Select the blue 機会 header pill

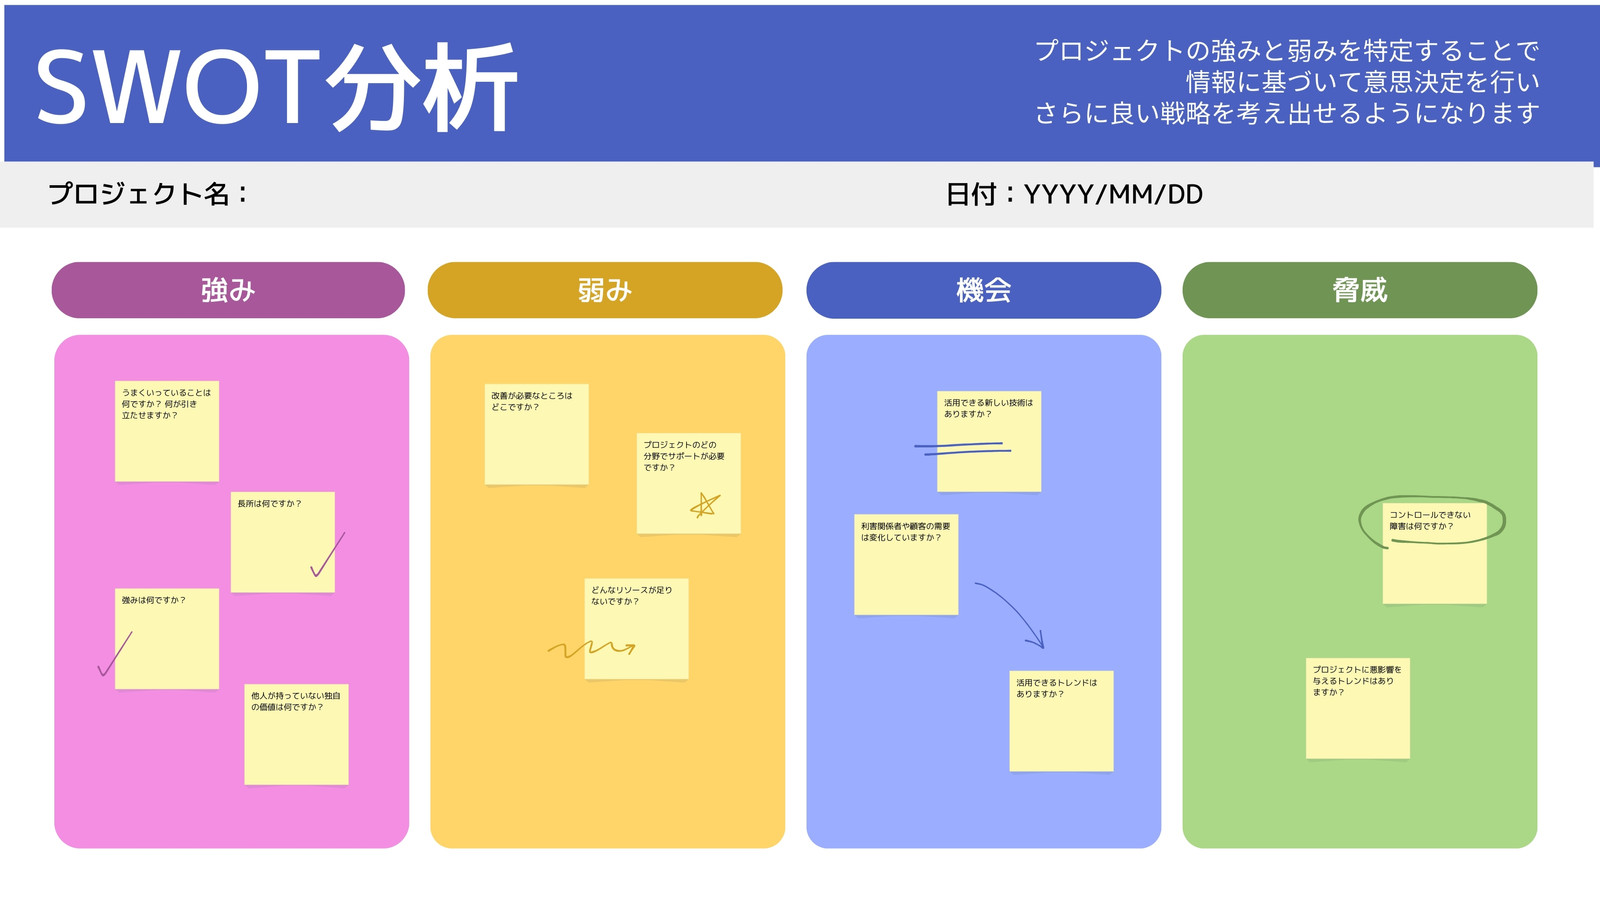tap(983, 290)
